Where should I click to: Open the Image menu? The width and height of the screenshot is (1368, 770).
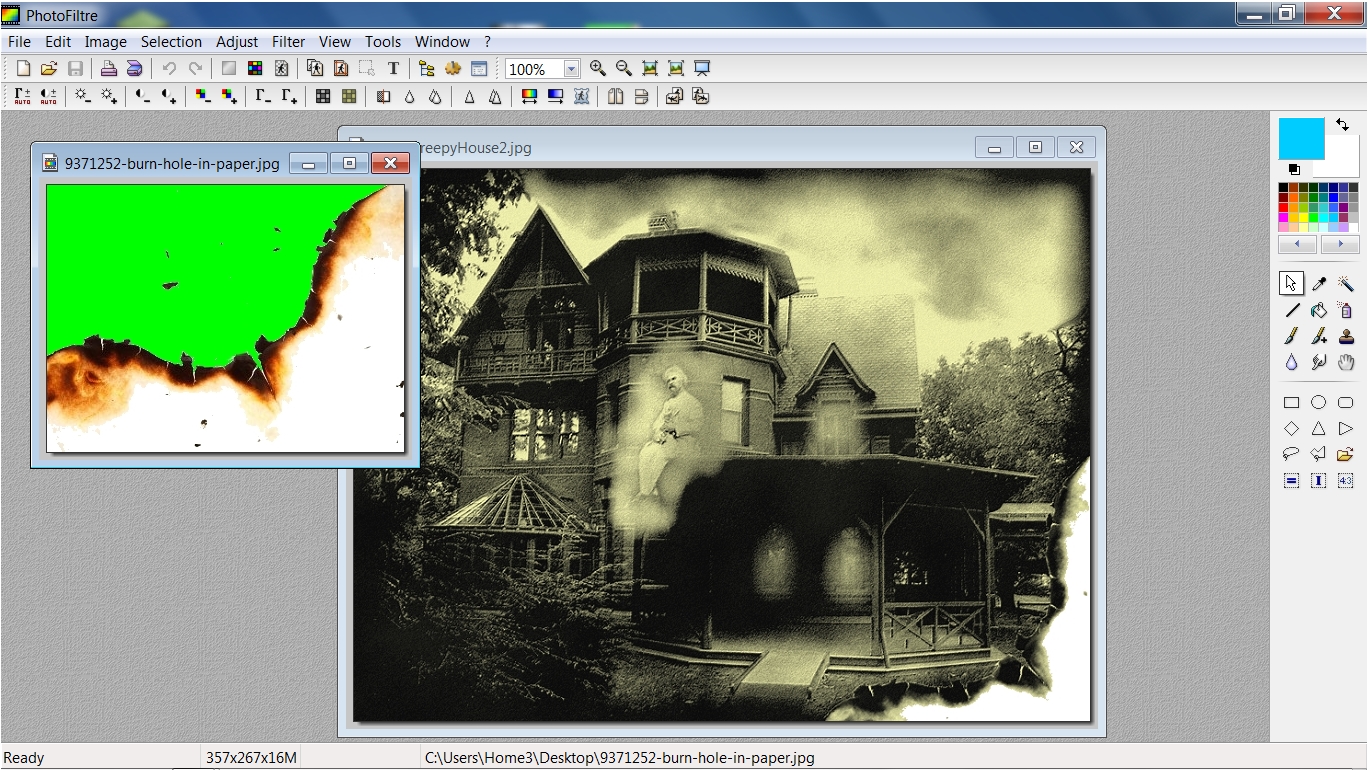[105, 42]
